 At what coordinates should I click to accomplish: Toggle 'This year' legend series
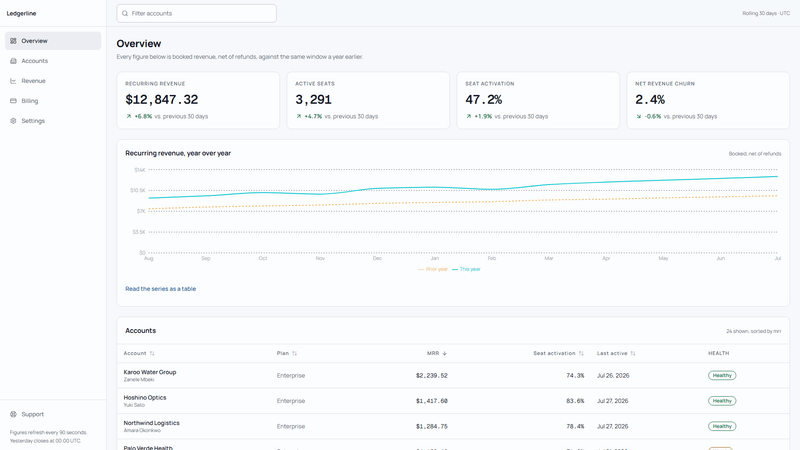466,269
